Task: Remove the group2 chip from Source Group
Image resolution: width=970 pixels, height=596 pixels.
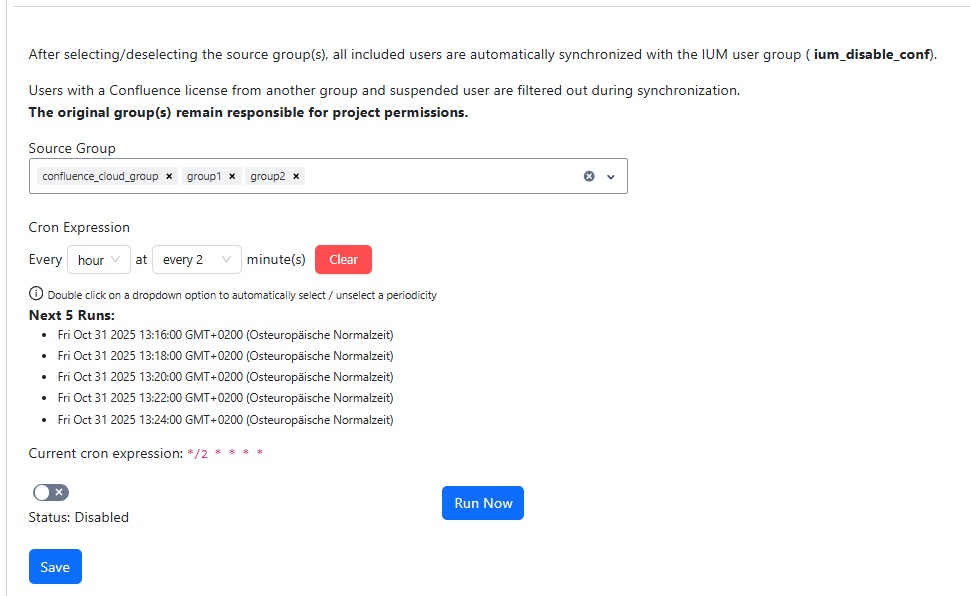Action: coord(296,176)
